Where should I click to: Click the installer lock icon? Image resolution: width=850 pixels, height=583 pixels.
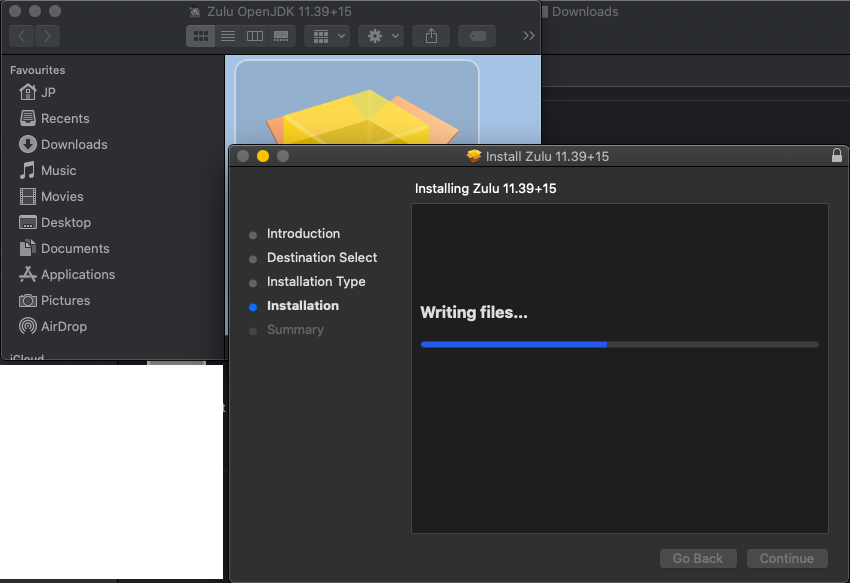pos(837,156)
